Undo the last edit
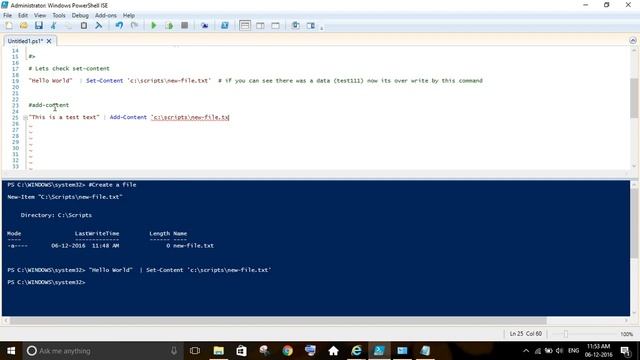This screenshot has height=360, width=640. point(119,26)
